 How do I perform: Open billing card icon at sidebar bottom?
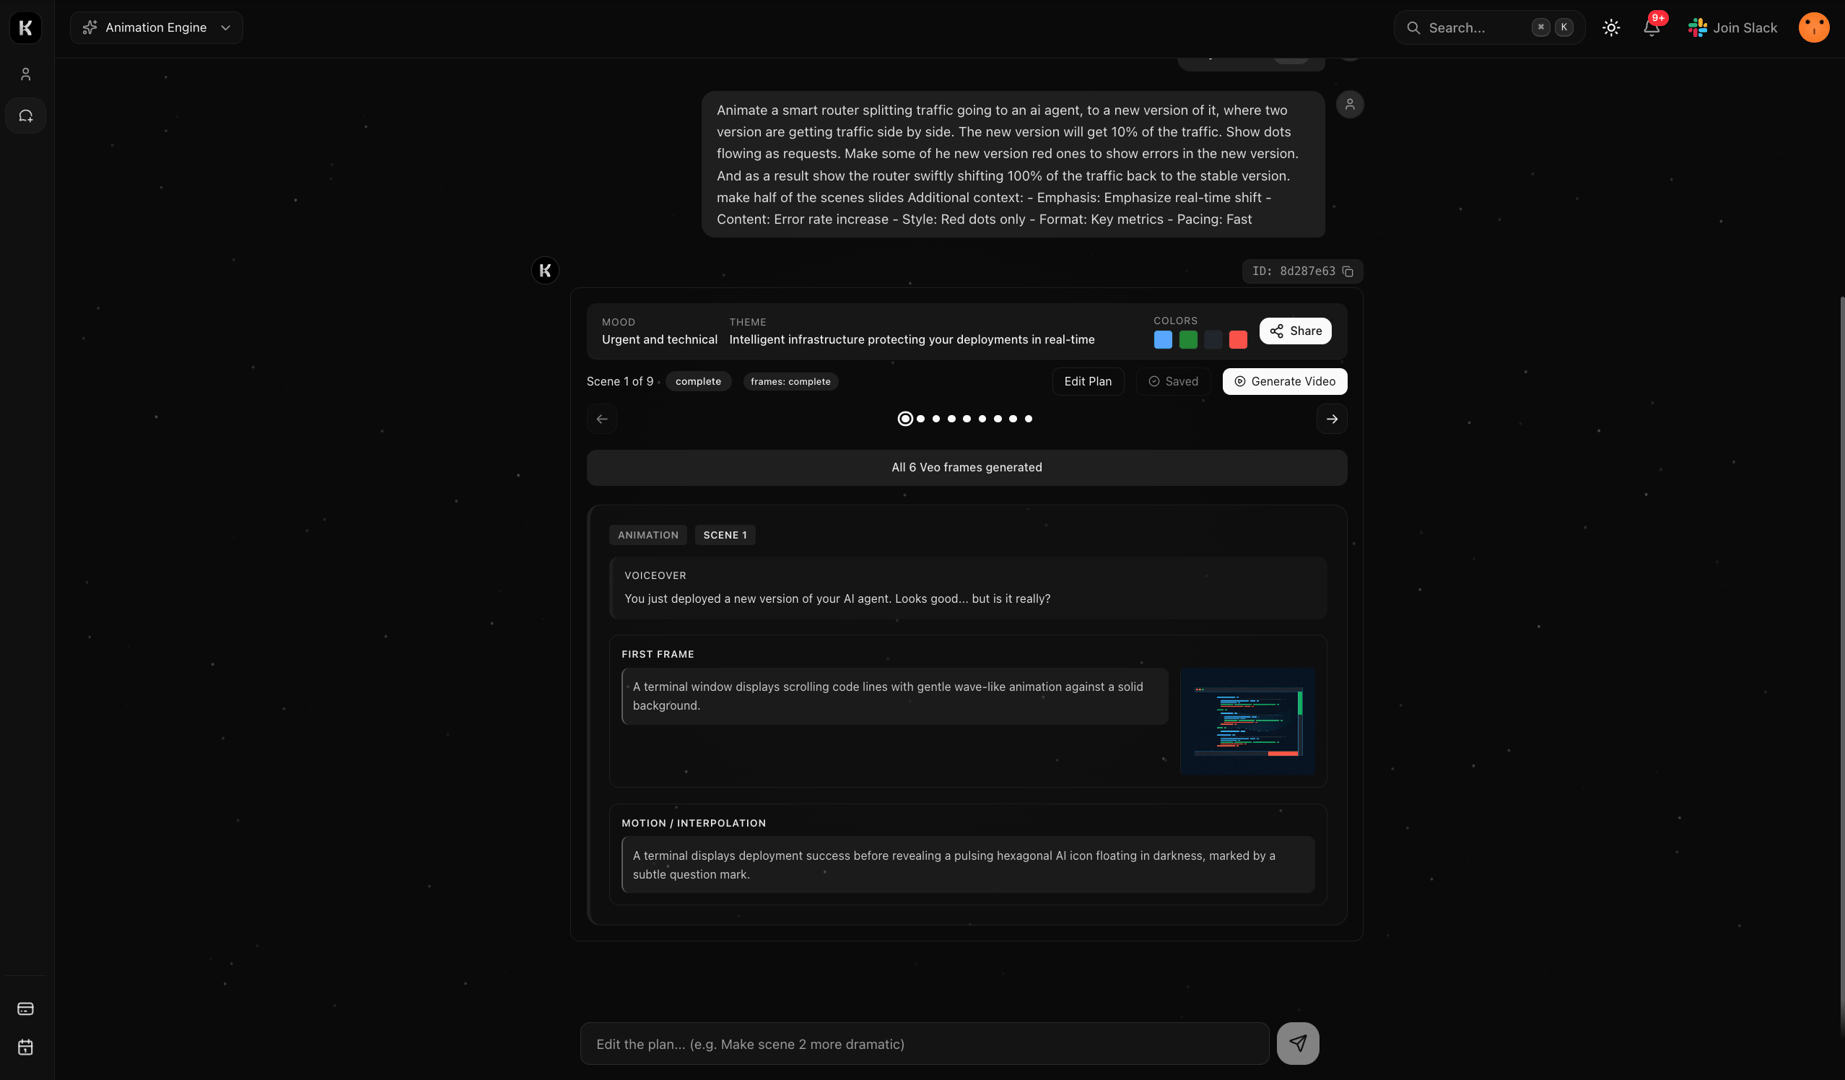[25, 1008]
